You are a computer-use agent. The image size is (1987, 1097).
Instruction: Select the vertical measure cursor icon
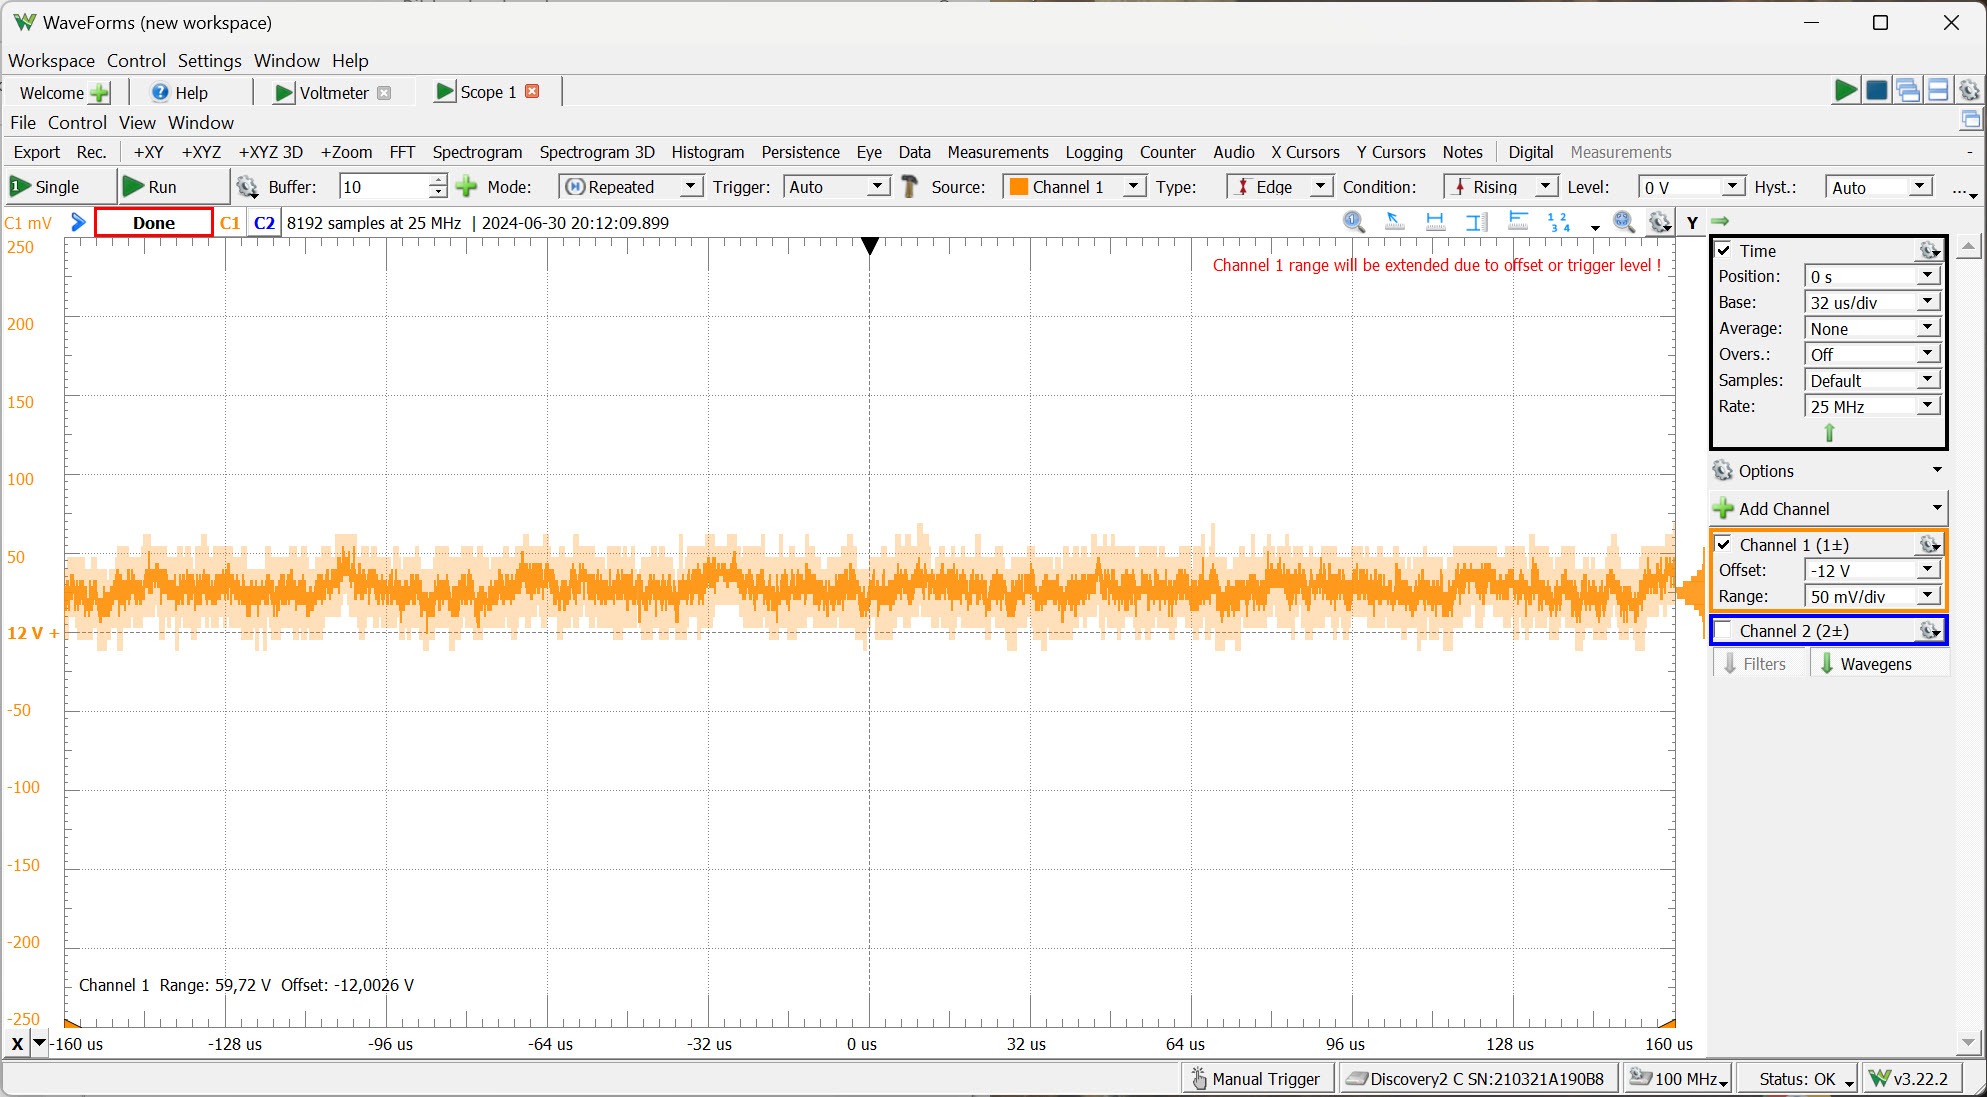click(x=1476, y=222)
